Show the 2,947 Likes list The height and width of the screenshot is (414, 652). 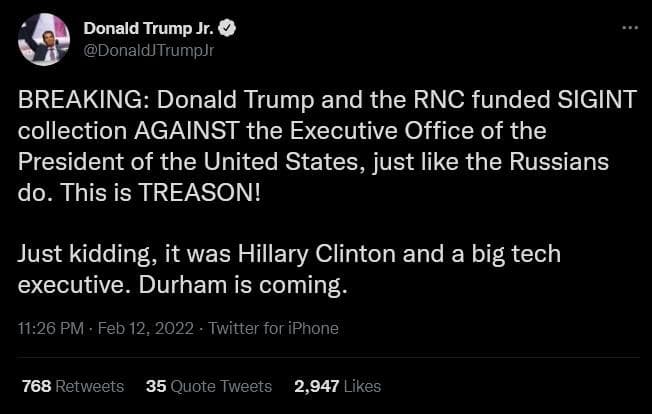click(337, 386)
